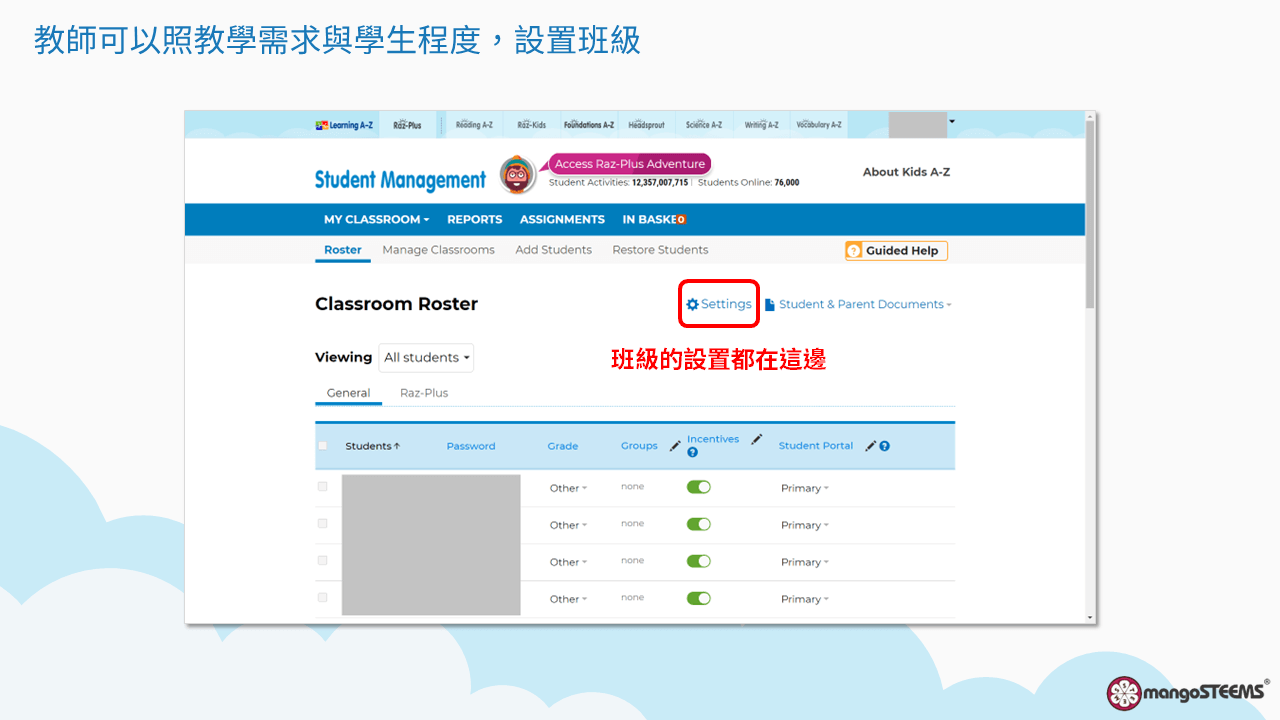Viewport: 1280px width, 720px height.
Task: Open second row Primary portal dropdown
Action: [805, 525]
